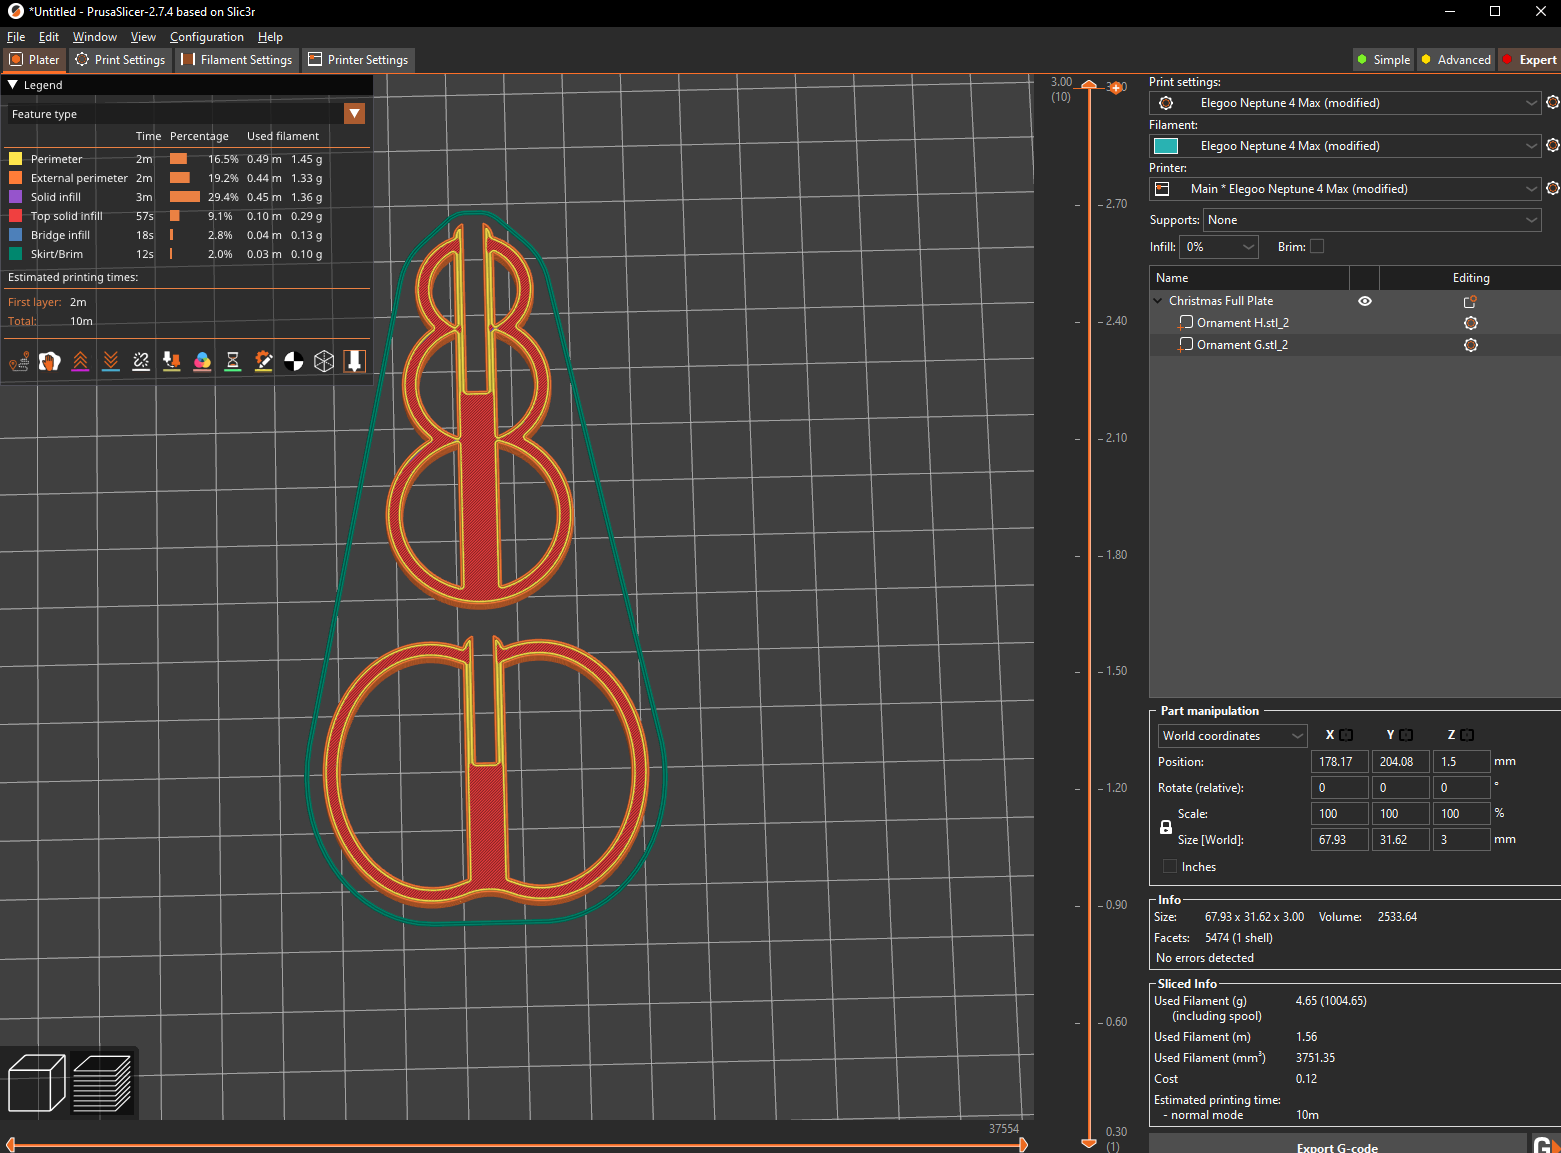Toggle Wipe visibility hand icon
1561x1153 pixels.
[x=49, y=362]
